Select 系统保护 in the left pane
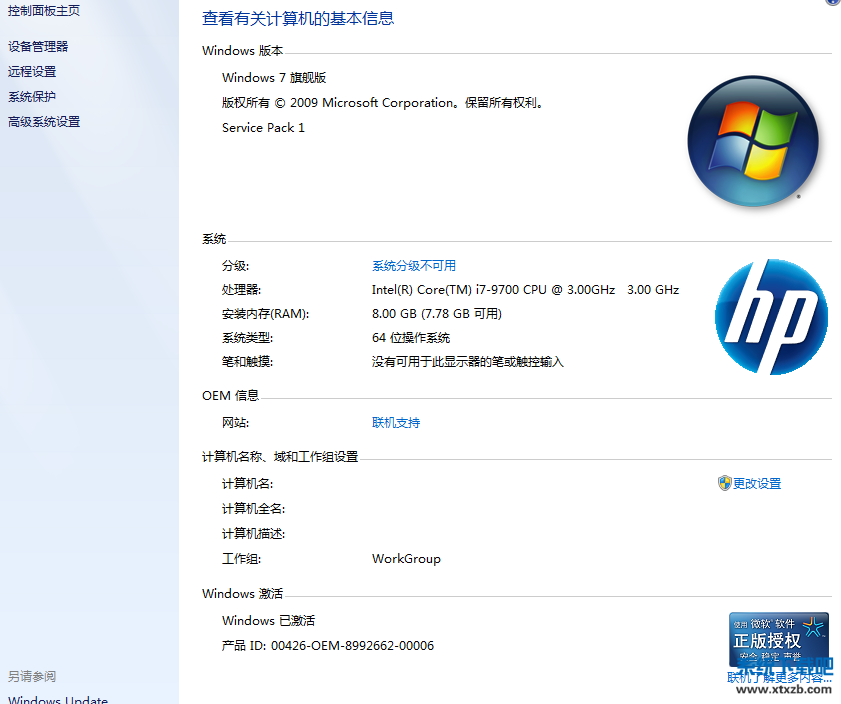This screenshot has width=841, height=704. click(32, 97)
